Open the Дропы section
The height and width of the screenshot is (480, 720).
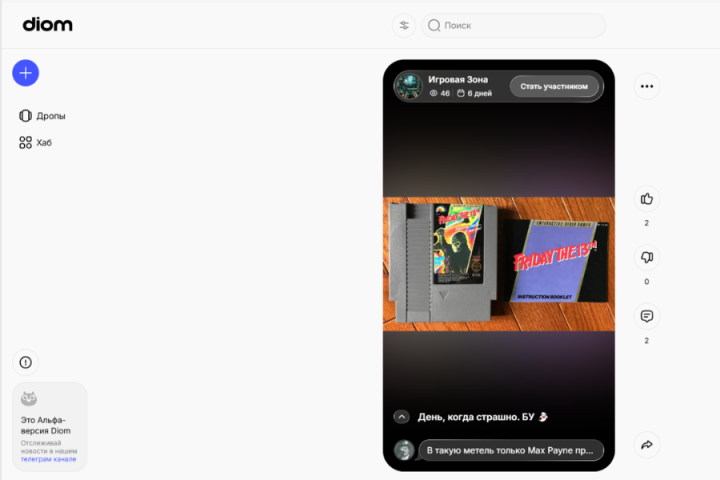point(43,116)
